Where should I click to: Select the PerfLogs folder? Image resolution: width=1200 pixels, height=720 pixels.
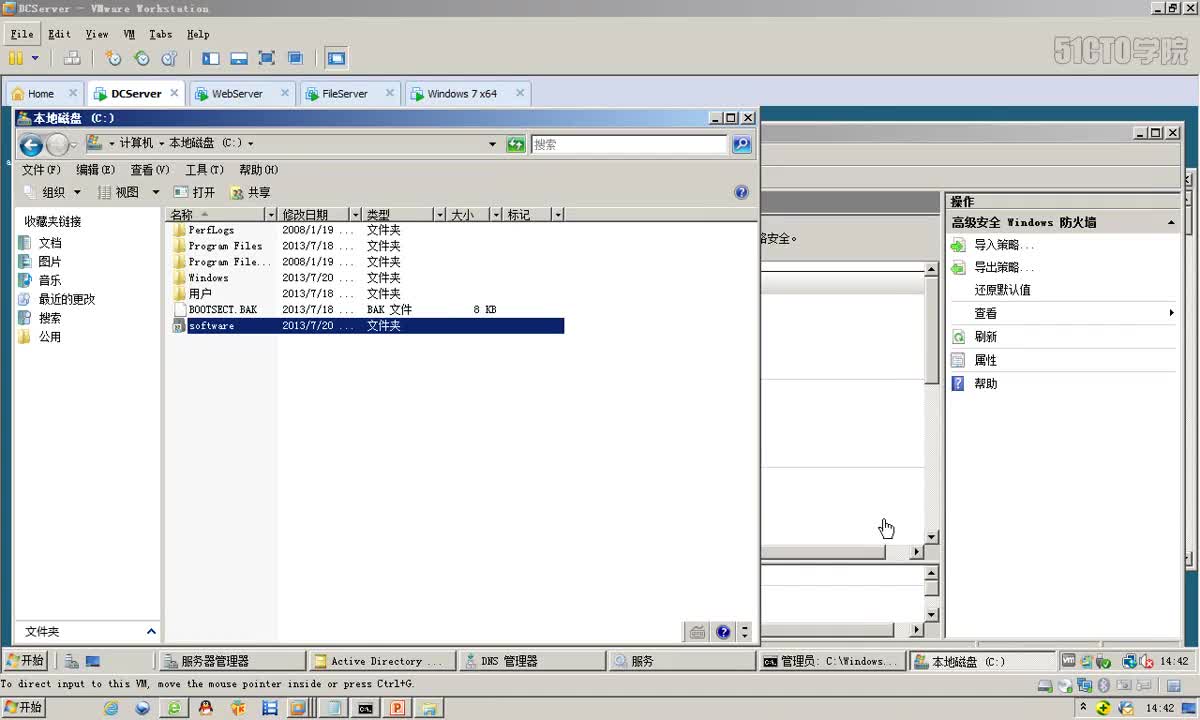point(211,230)
